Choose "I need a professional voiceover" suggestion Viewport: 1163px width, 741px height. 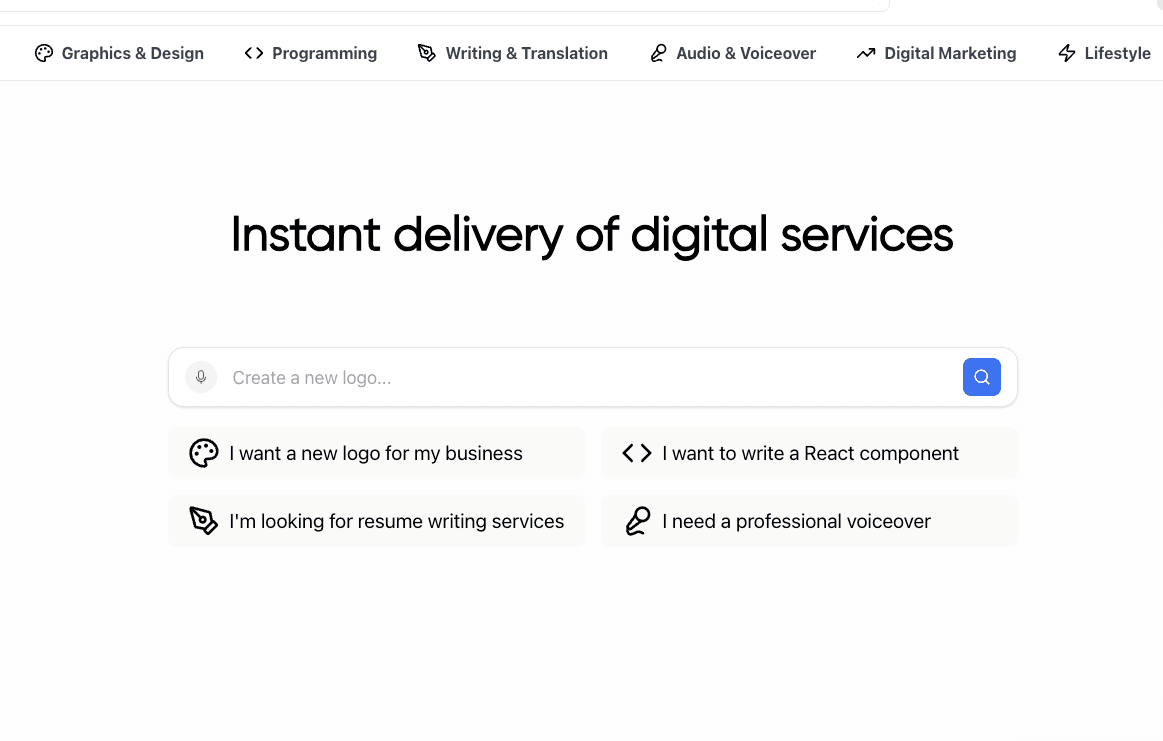809,521
